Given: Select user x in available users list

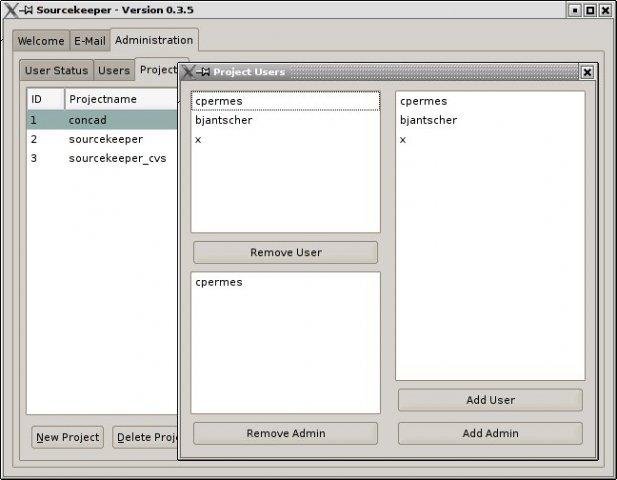Looking at the screenshot, I should (490, 139).
